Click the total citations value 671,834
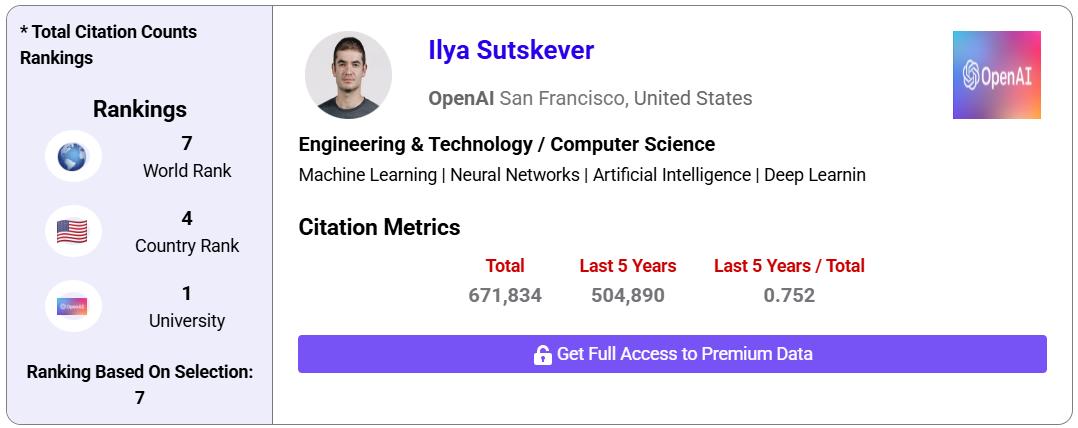1078x428 pixels. (x=505, y=295)
